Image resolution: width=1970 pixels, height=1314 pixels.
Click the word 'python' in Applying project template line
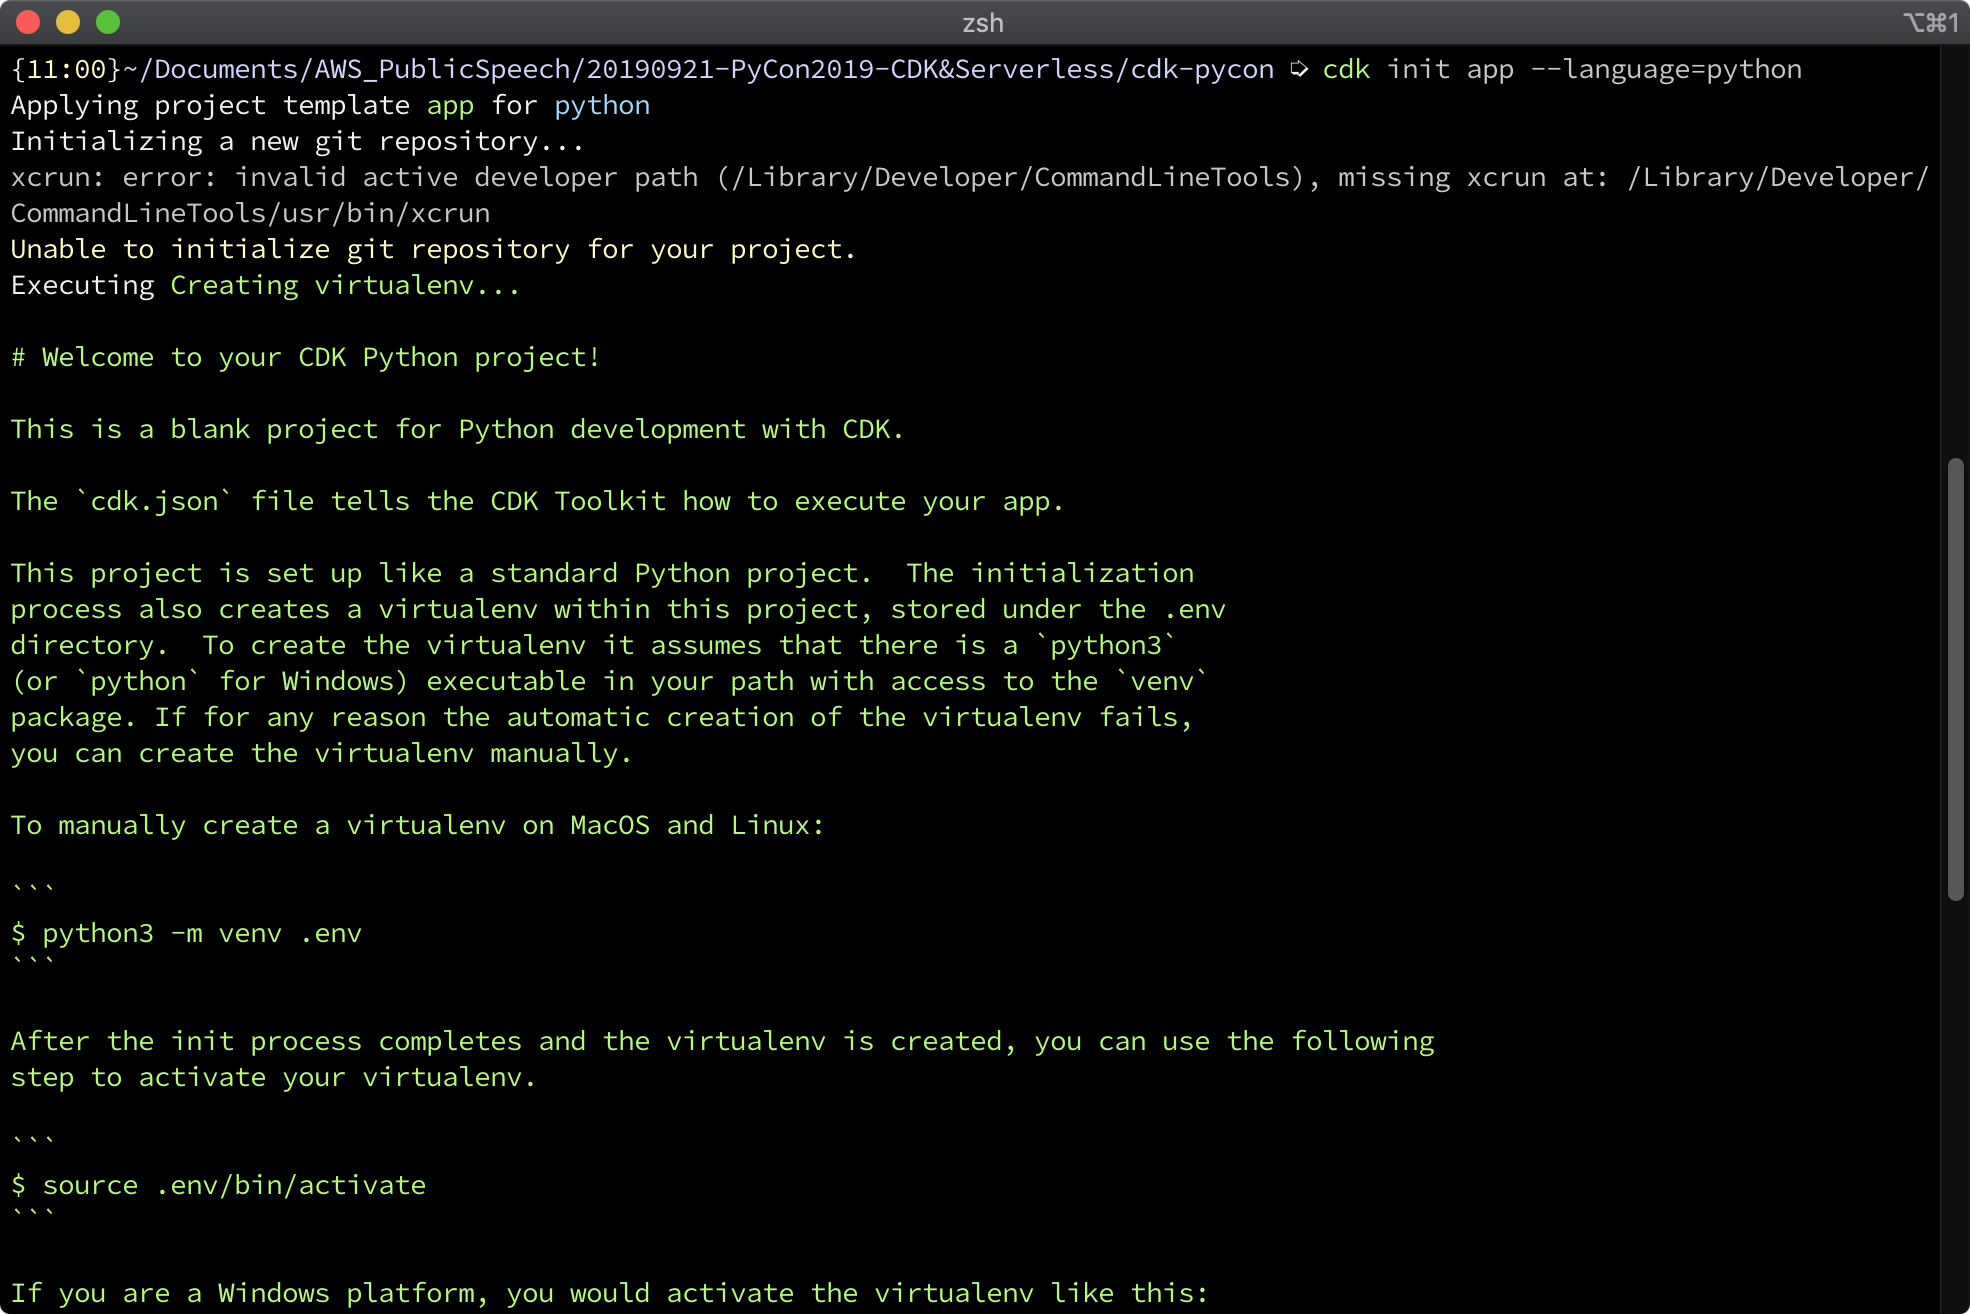tap(602, 106)
